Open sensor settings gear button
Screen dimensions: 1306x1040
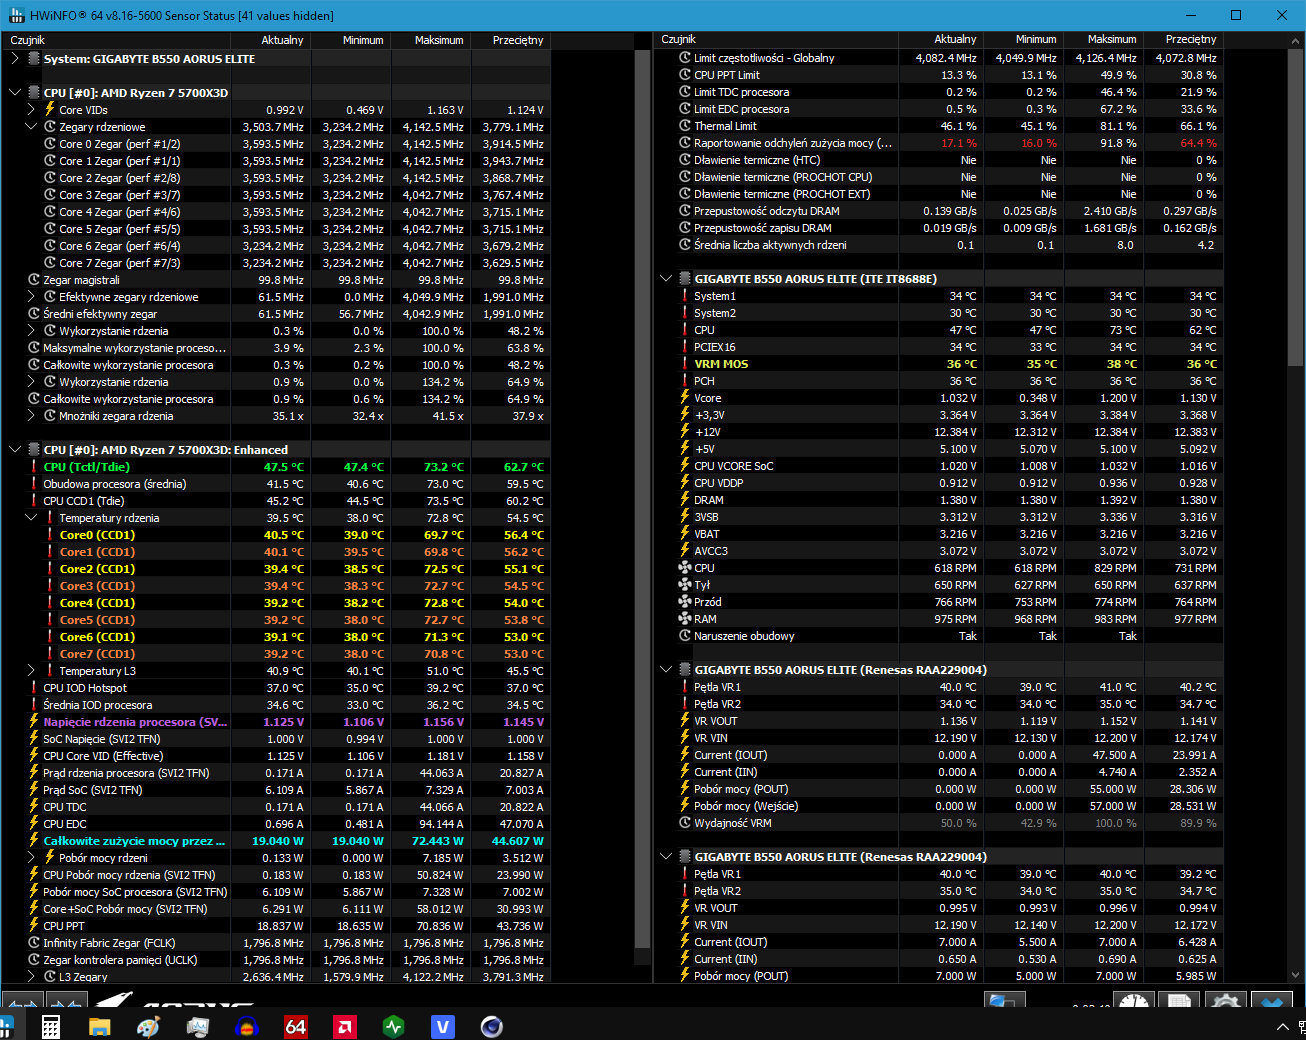[x=1225, y=1001]
